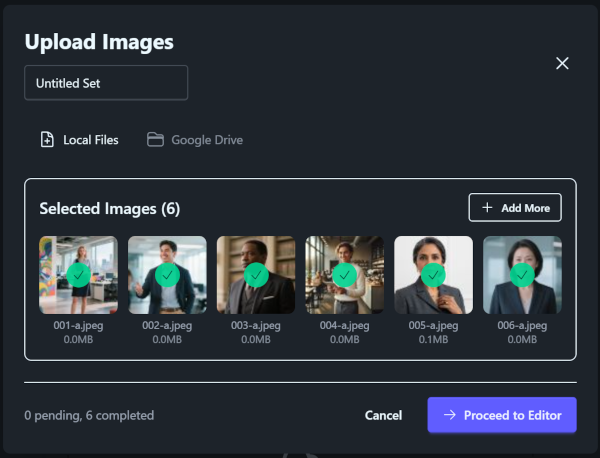Switch to the Local Files tab

point(80,140)
